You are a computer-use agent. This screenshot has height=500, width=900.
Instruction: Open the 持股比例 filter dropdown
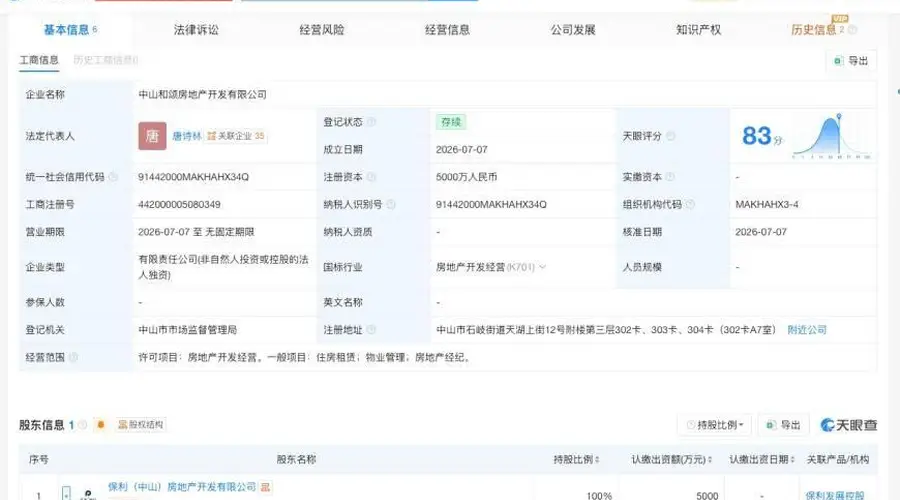[x=715, y=425]
